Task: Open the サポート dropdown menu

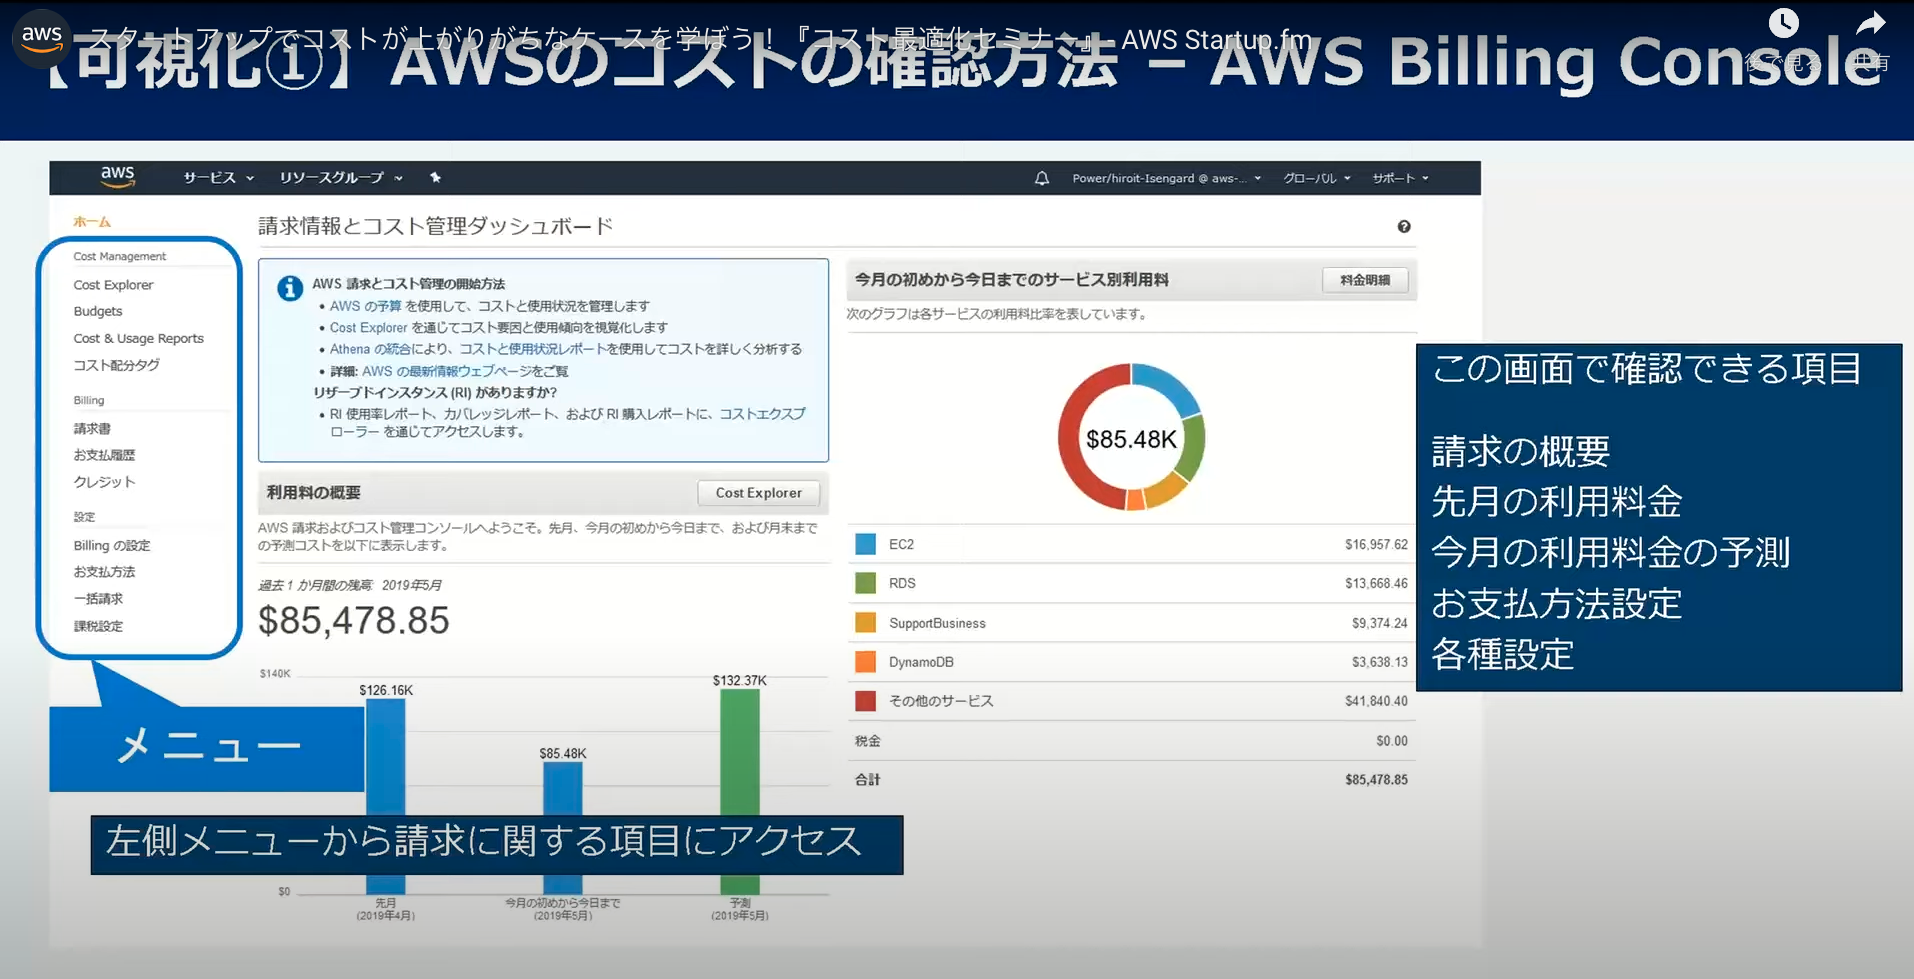Action: coord(1400,178)
